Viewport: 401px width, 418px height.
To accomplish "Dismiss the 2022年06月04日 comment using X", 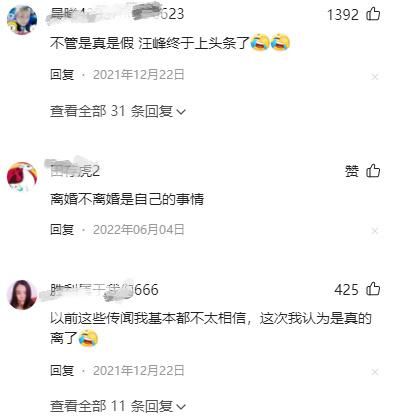I will [375, 231].
